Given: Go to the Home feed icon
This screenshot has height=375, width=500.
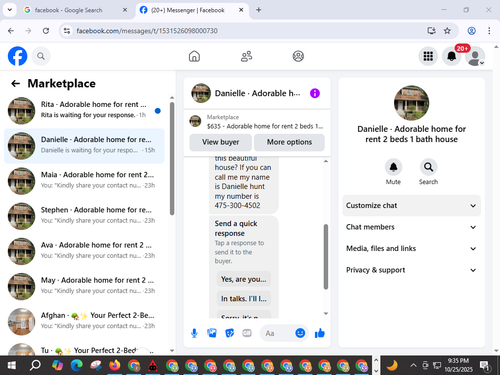Looking at the screenshot, I should pos(194,56).
